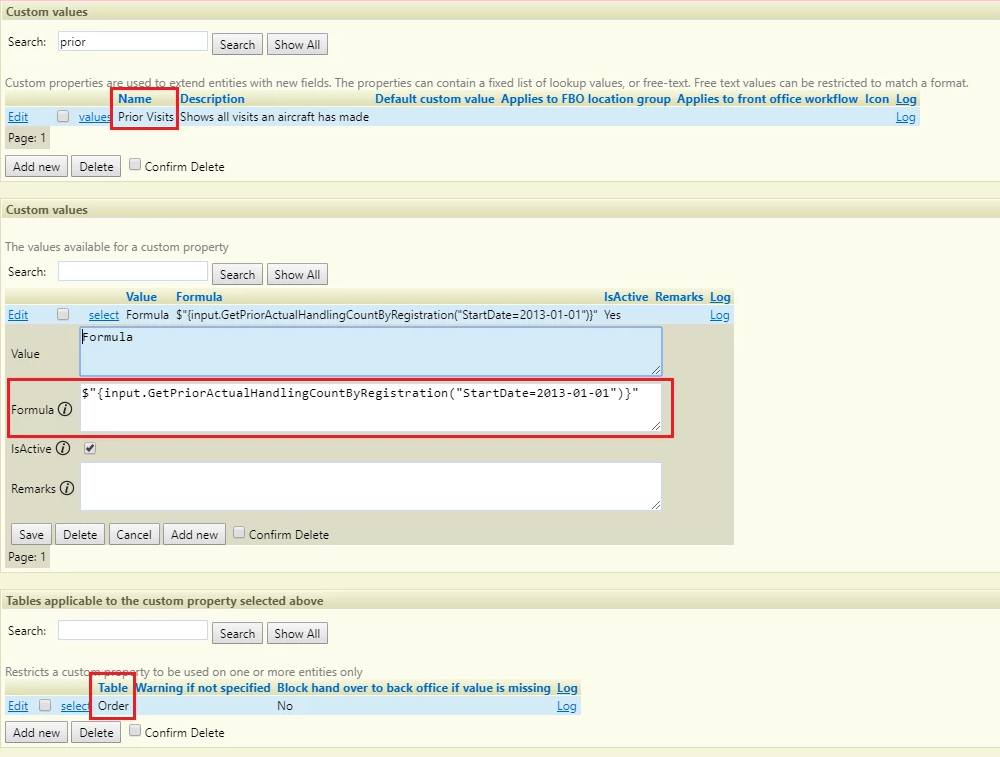This screenshot has height=757, width=1000.
Task: Tick the Order table row checkbox
Action: pos(45,705)
